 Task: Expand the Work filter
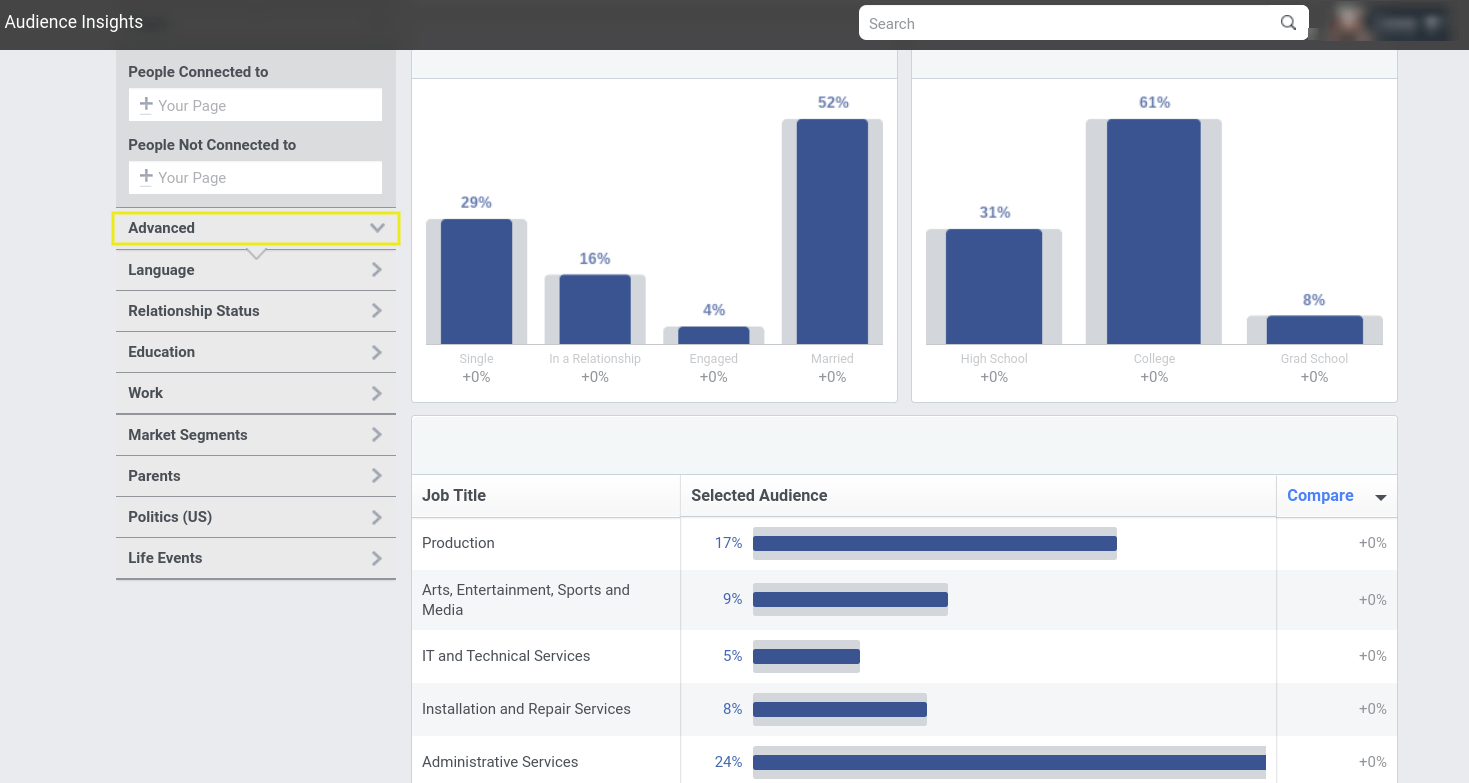(x=256, y=393)
